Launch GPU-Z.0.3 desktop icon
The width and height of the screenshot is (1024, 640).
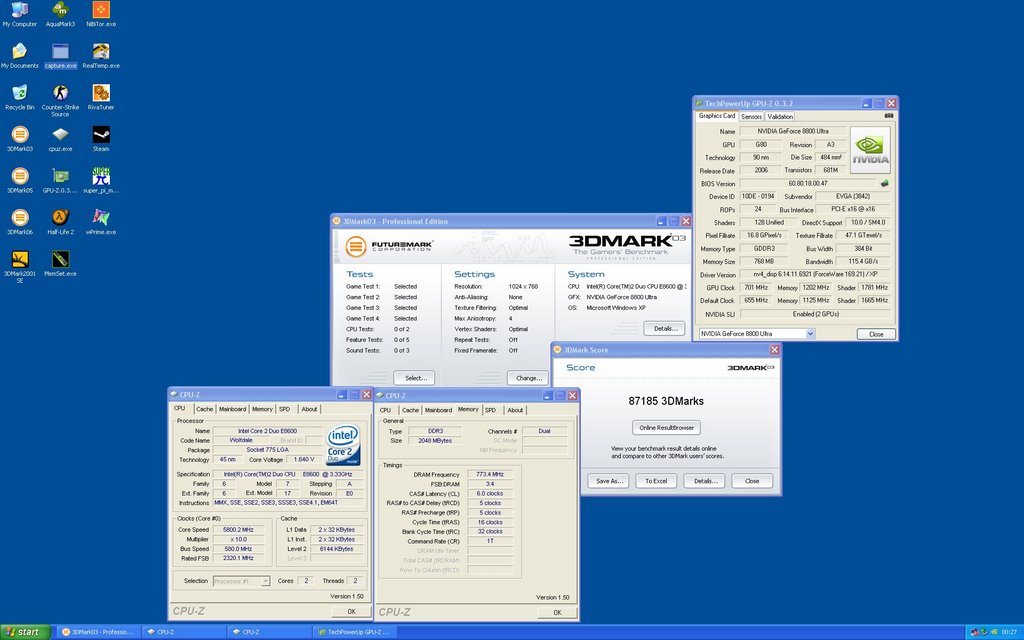click(x=60, y=181)
